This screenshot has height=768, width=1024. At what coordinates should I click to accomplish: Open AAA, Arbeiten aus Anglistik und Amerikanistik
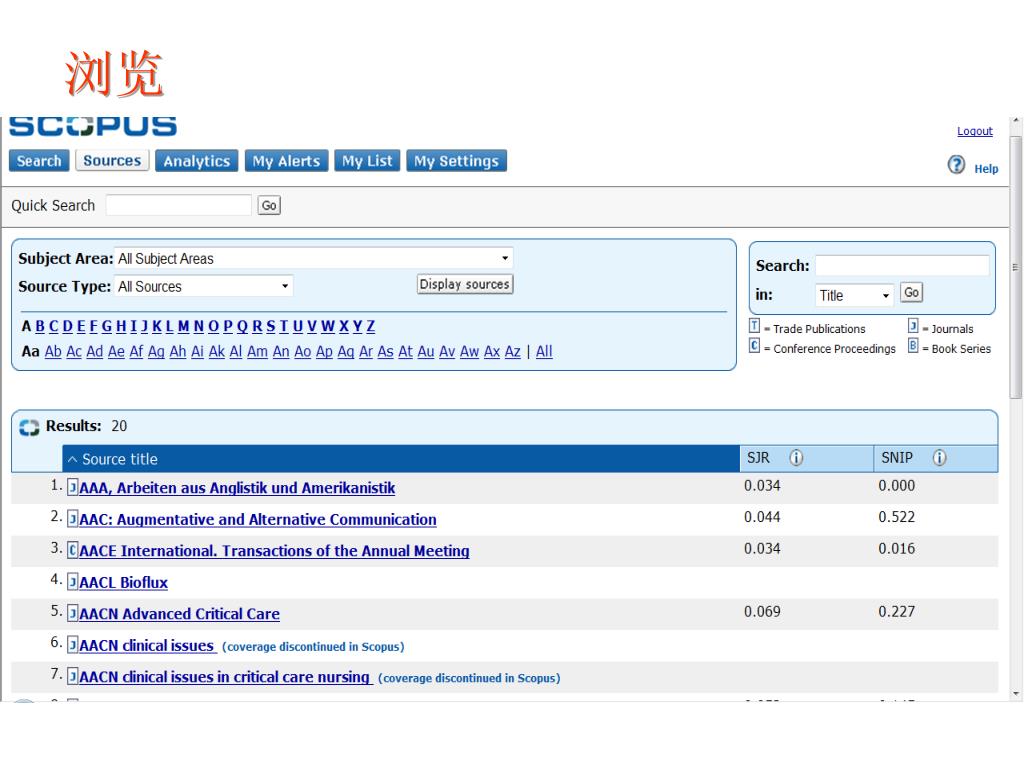(237, 488)
